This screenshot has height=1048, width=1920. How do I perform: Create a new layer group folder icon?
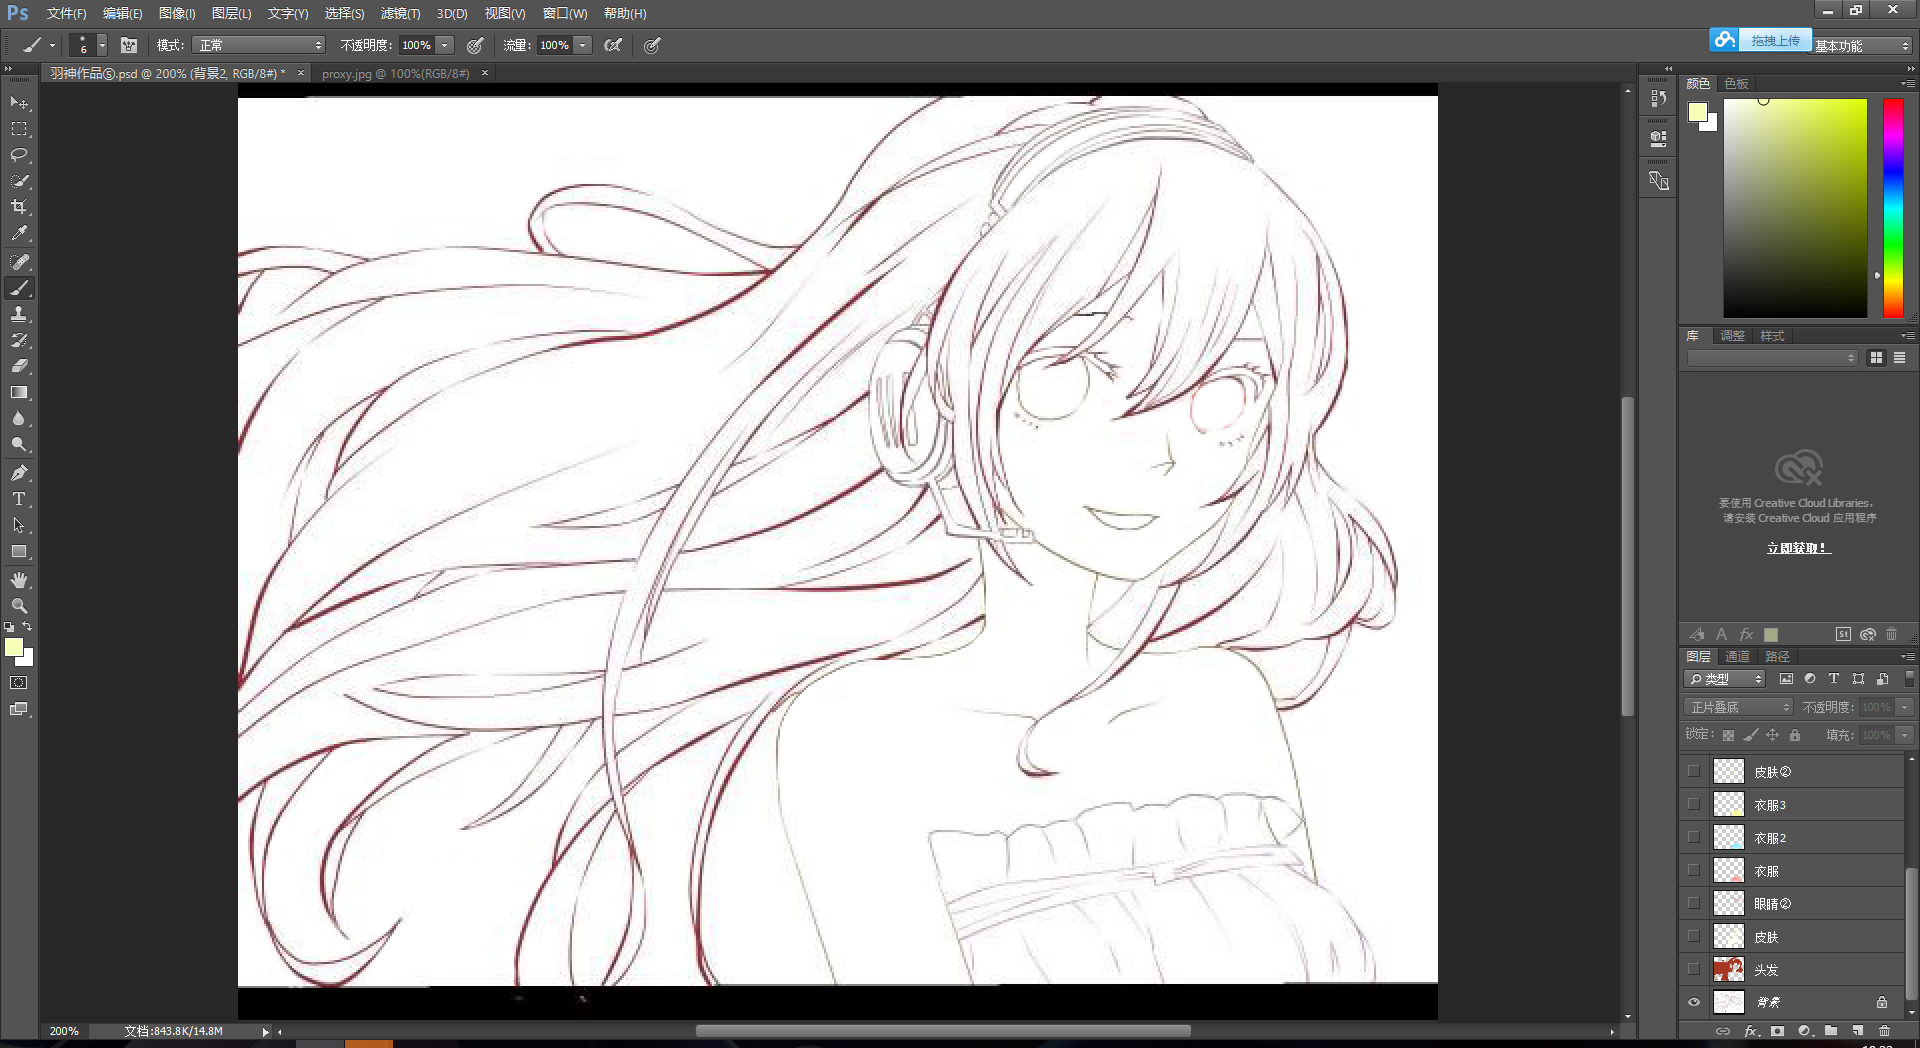tap(1830, 1031)
